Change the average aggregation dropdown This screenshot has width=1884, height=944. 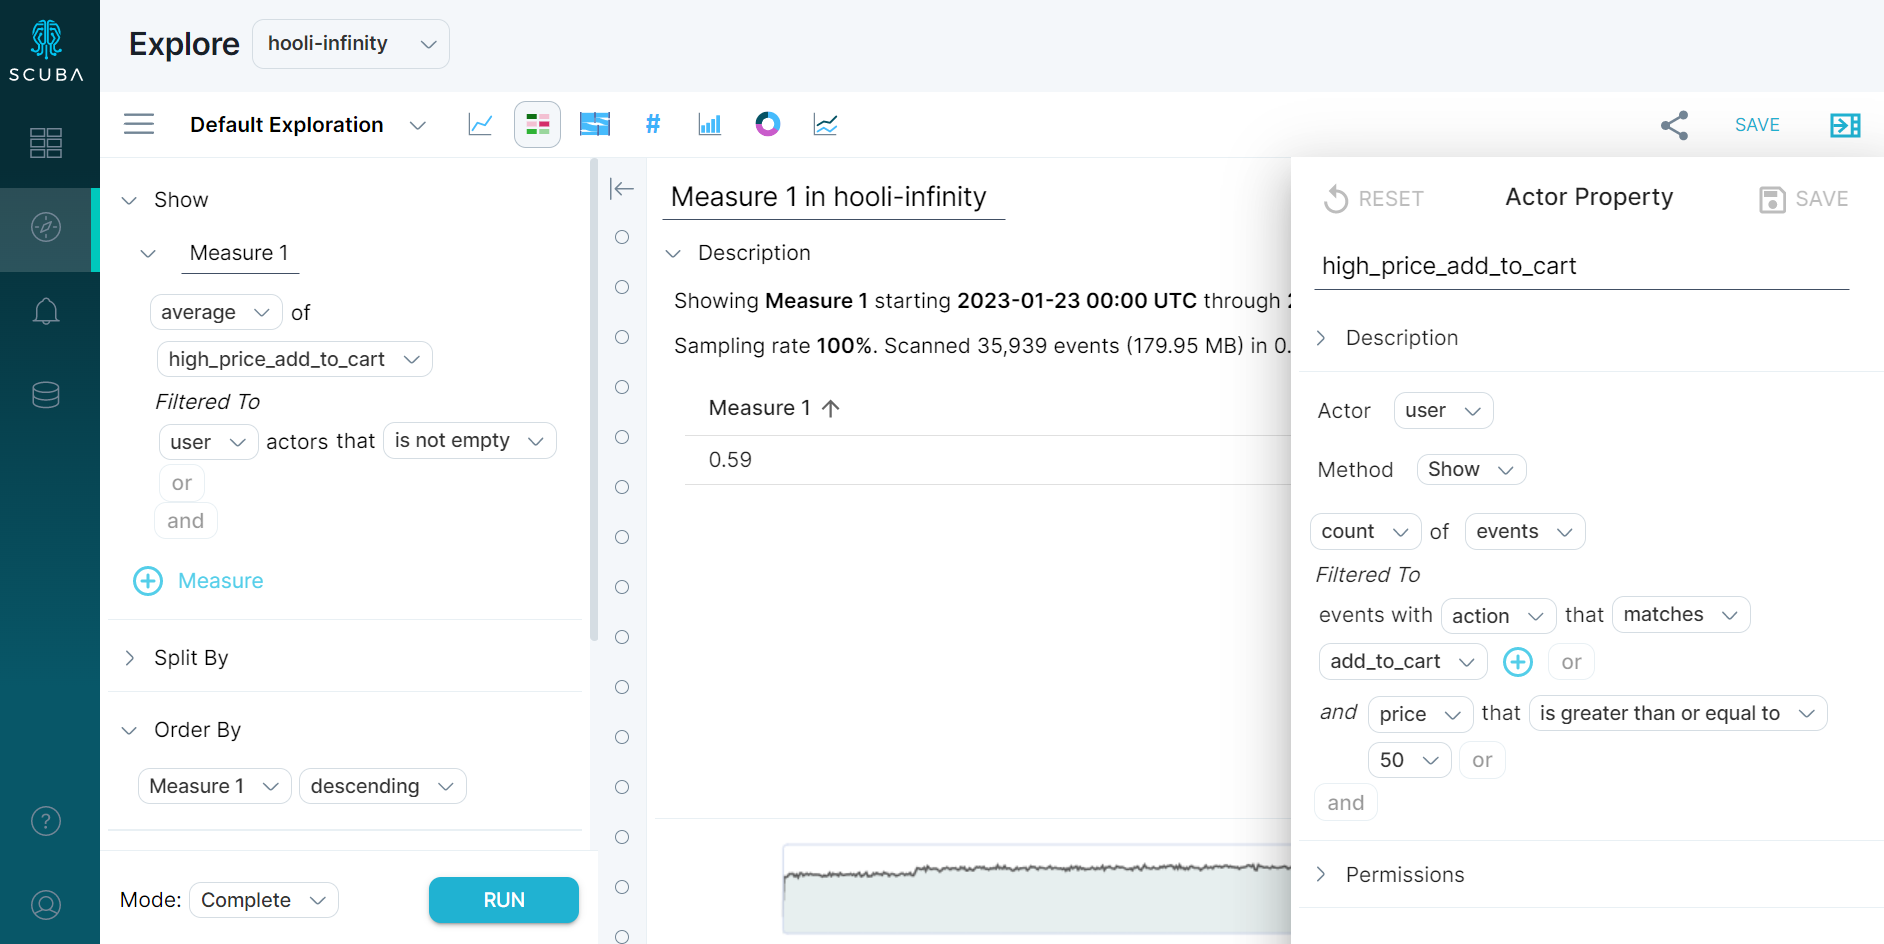[216, 312]
